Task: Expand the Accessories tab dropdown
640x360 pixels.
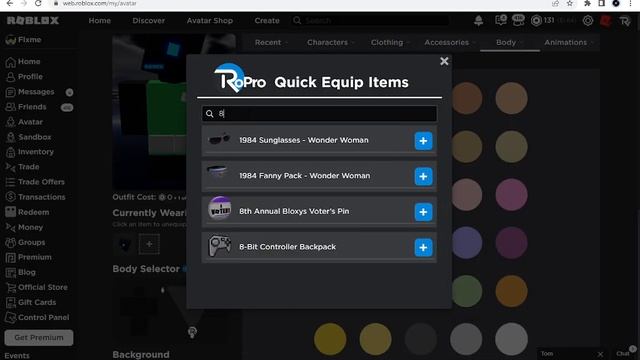Action: 450,42
